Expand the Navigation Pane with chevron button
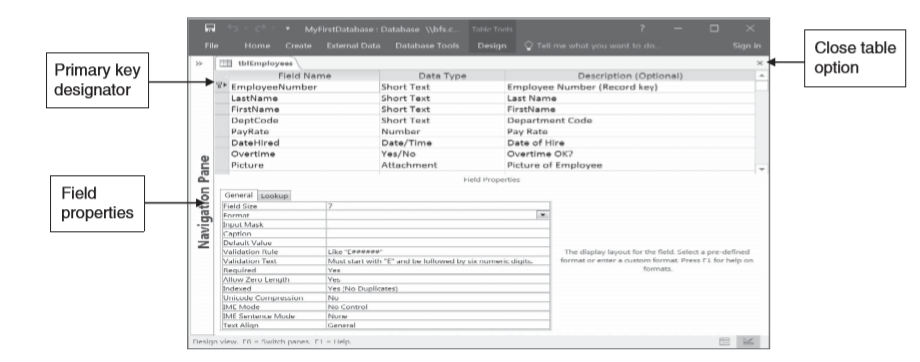 (x=199, y=63)
